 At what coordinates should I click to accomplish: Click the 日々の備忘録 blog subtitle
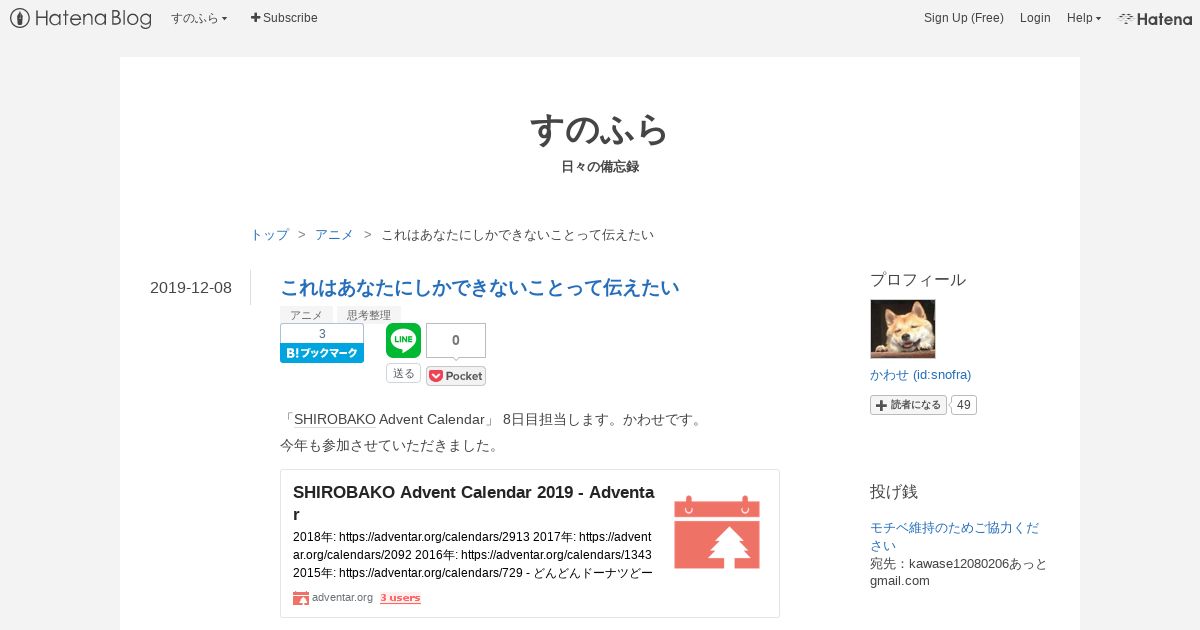click(x=600, y=167)
